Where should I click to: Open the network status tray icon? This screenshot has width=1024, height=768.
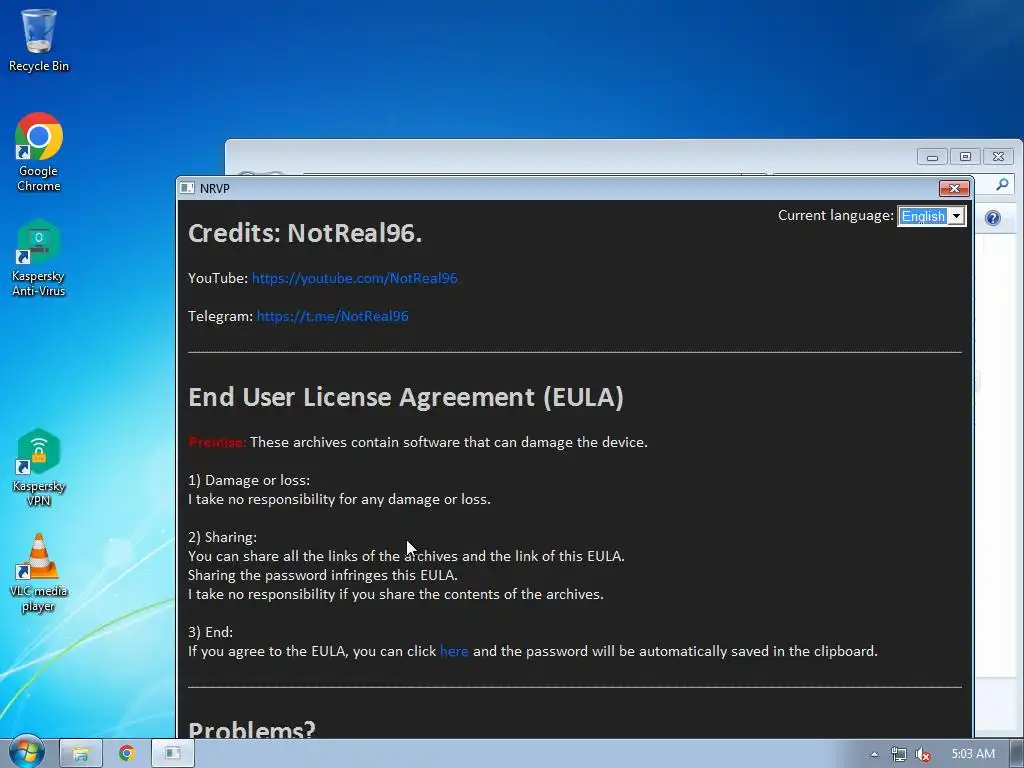pyautogui.click(x=899, y=754)
